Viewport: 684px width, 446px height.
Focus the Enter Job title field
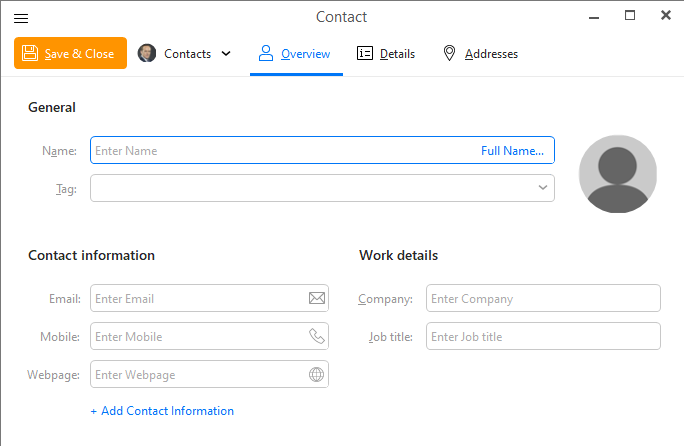coord(543,336)
